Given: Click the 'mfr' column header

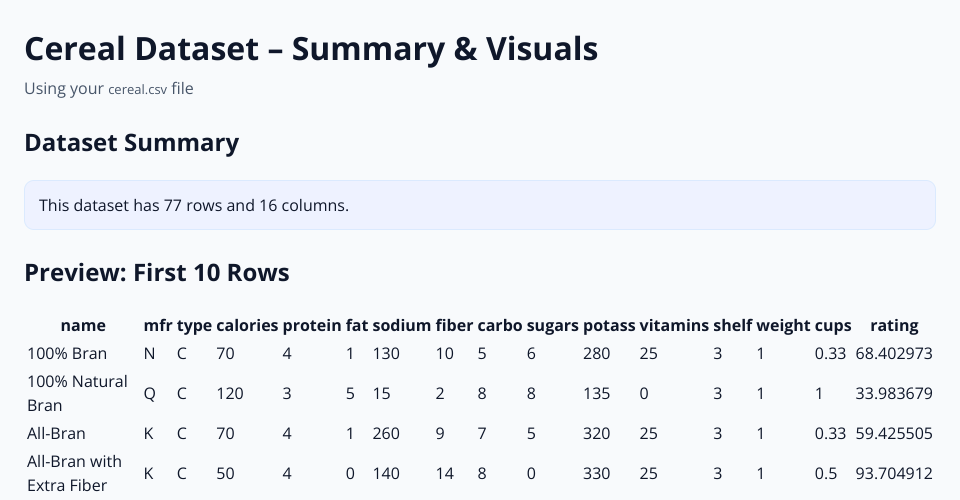Looking at the screenshot, I should click(158, 325).
